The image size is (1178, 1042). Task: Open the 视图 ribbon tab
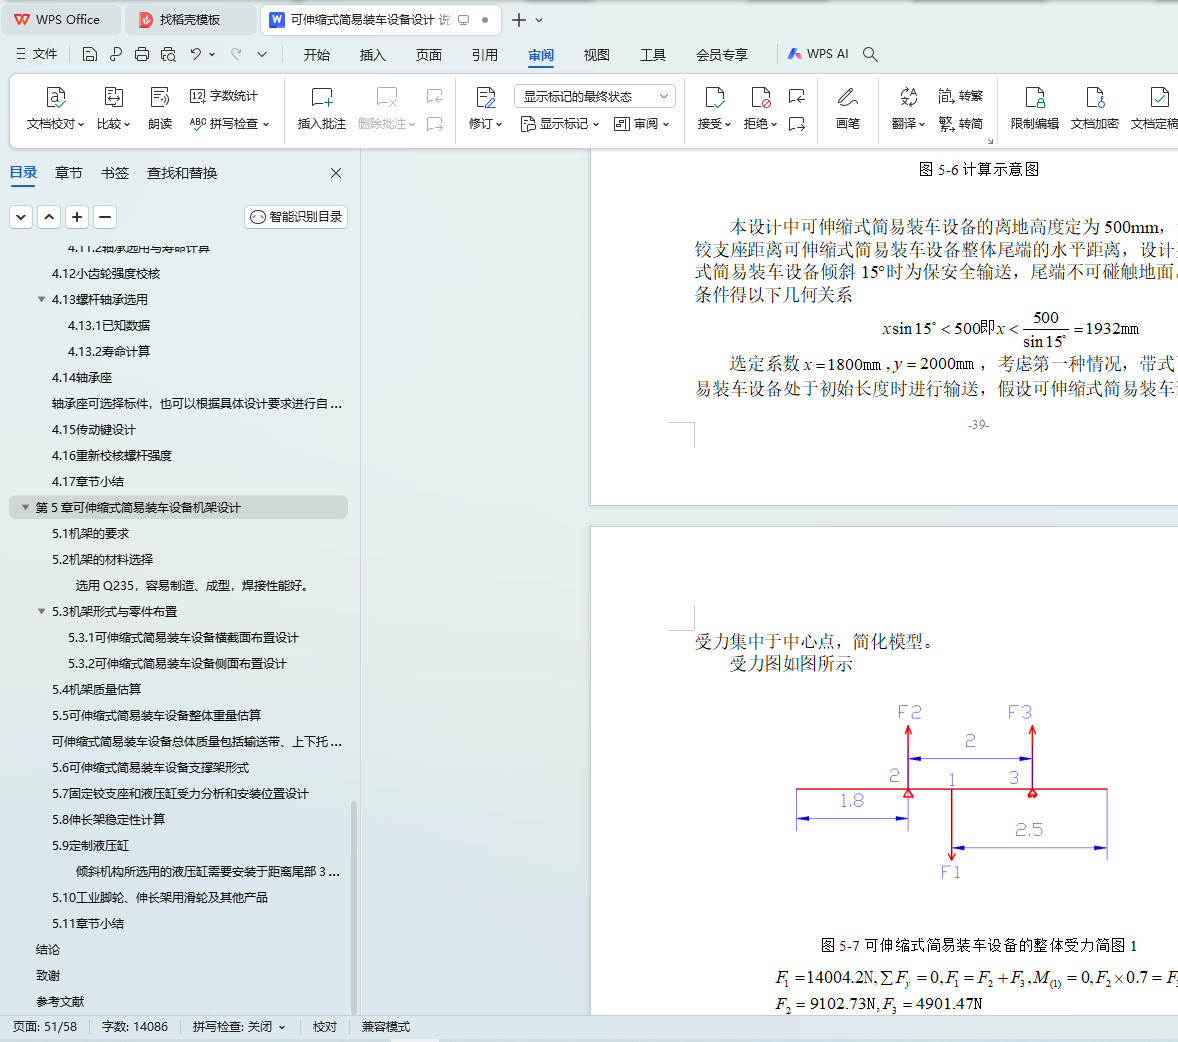click(597, 54)
